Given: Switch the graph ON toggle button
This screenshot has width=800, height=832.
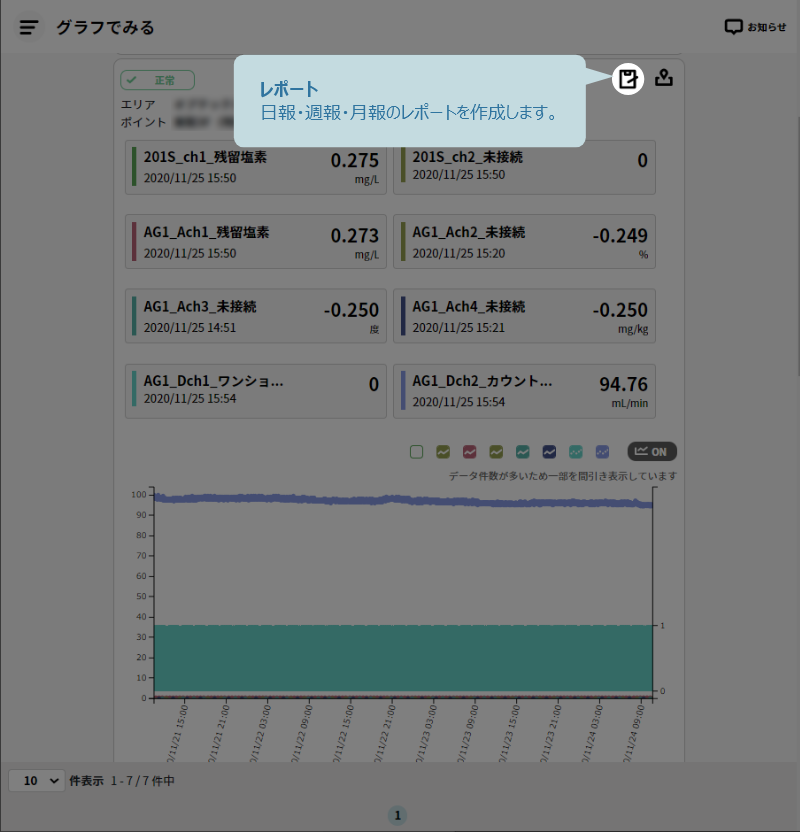Looking at the screenshot, I should tap(652, 452).
